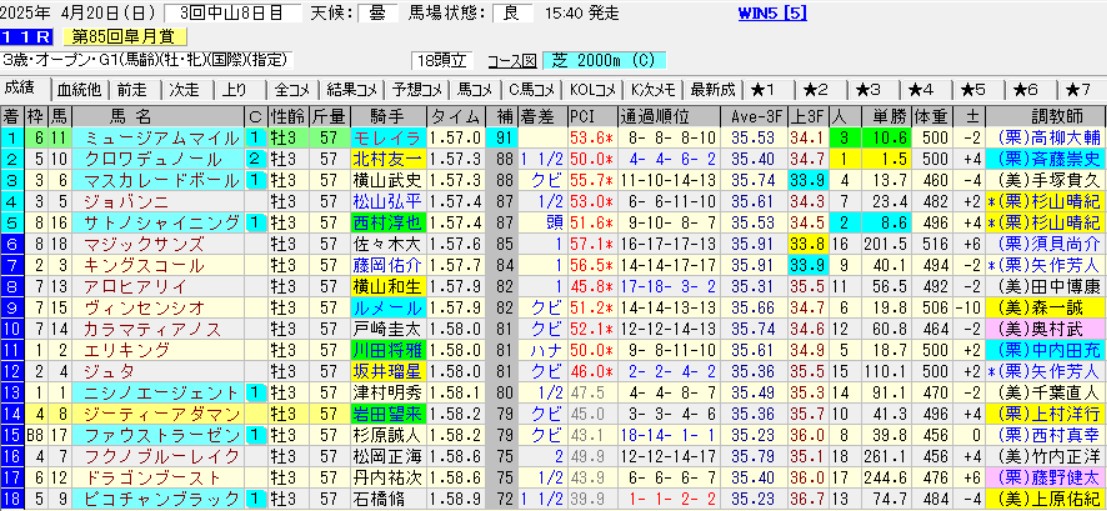Switch to the ★7 star tab
This screenshot has width=1107, height=511.
point(1078,89)
